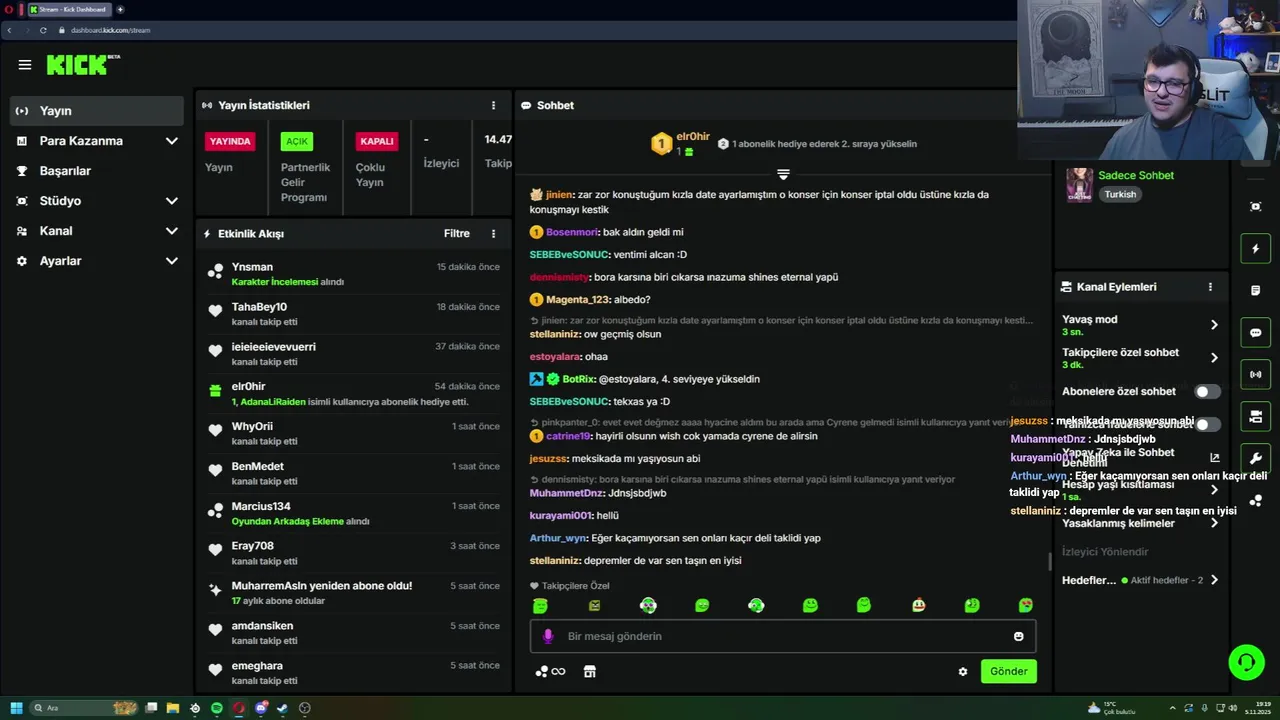1280x720 pixels.
Task: Open Steam from the taskbar
Action: (282, 708)
